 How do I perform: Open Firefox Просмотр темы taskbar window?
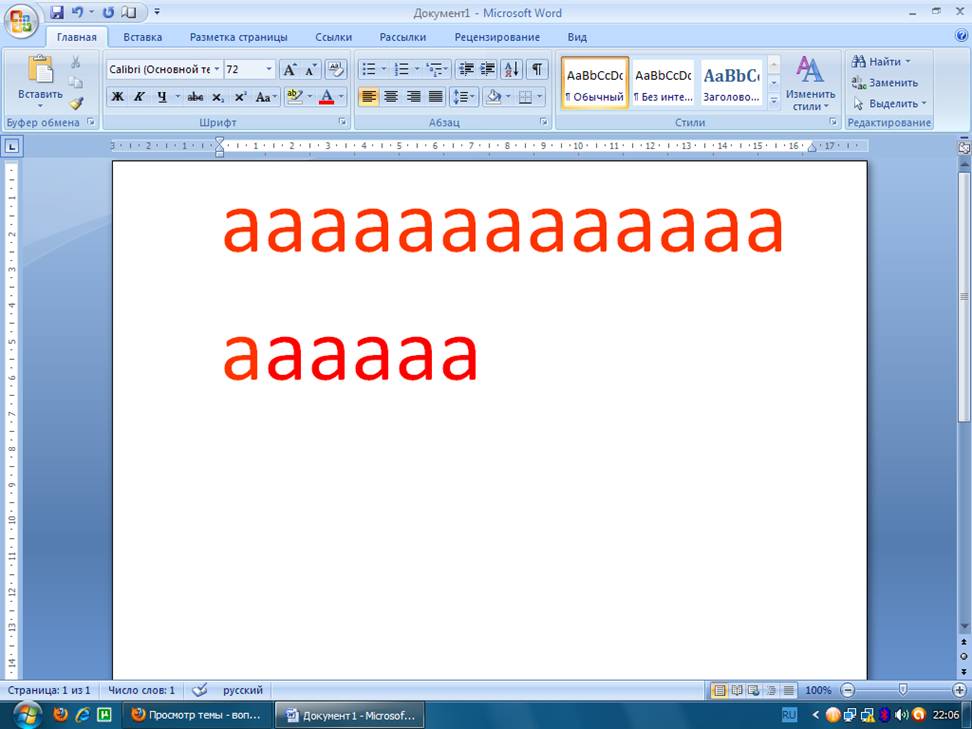coord(196,715)
